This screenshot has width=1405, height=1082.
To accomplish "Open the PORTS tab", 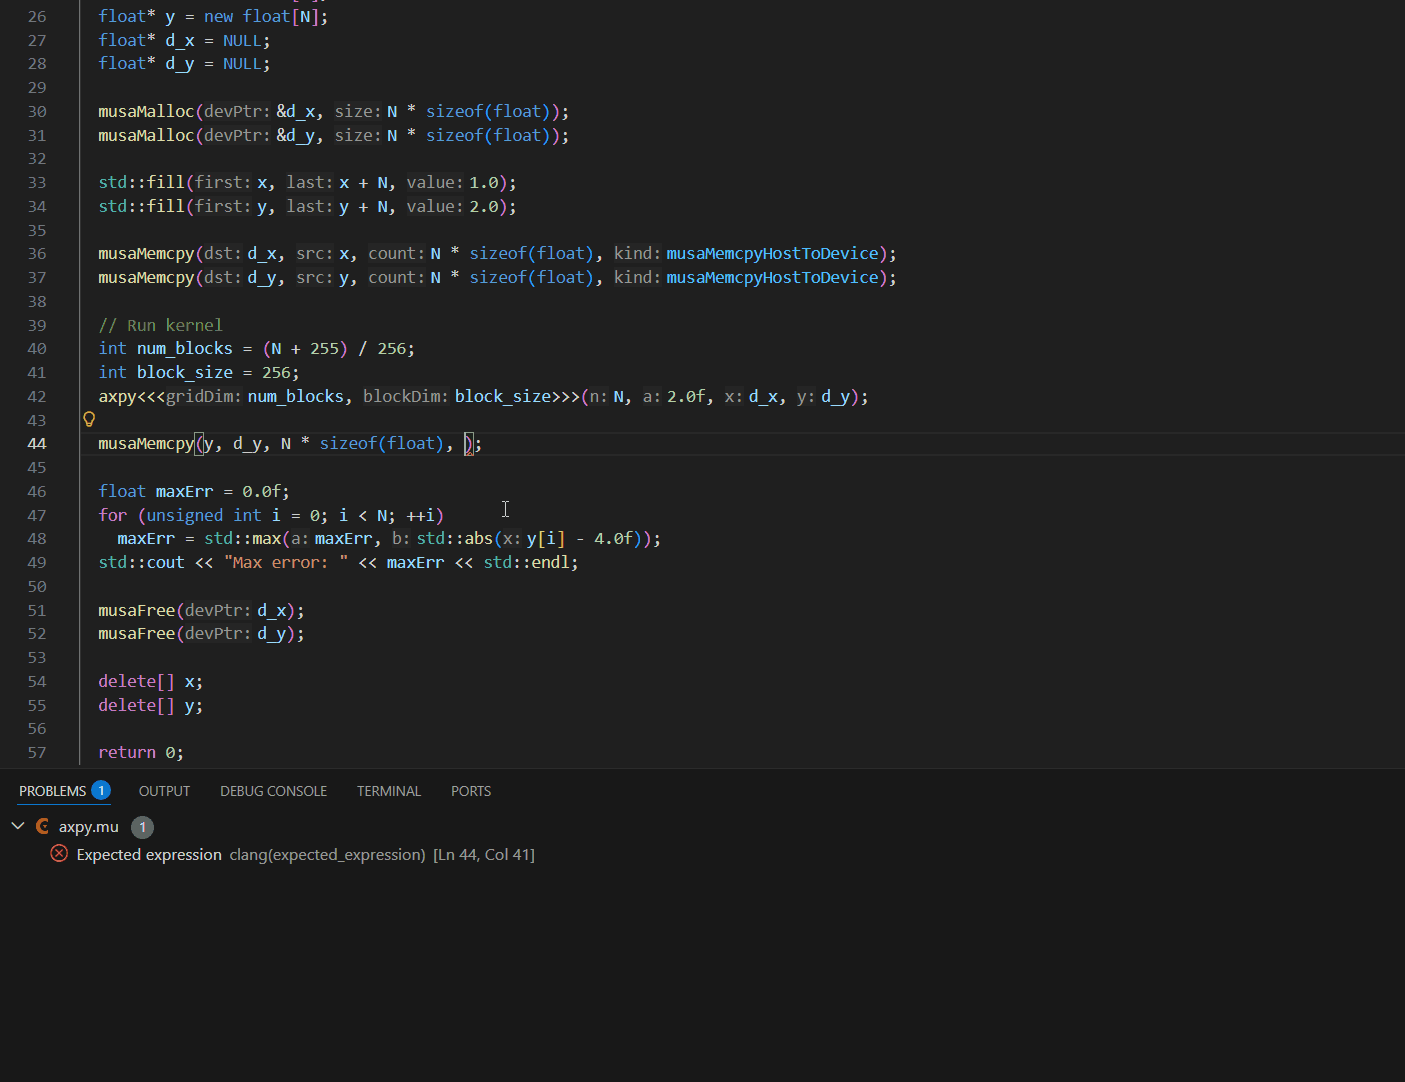I will coord(471,791).
